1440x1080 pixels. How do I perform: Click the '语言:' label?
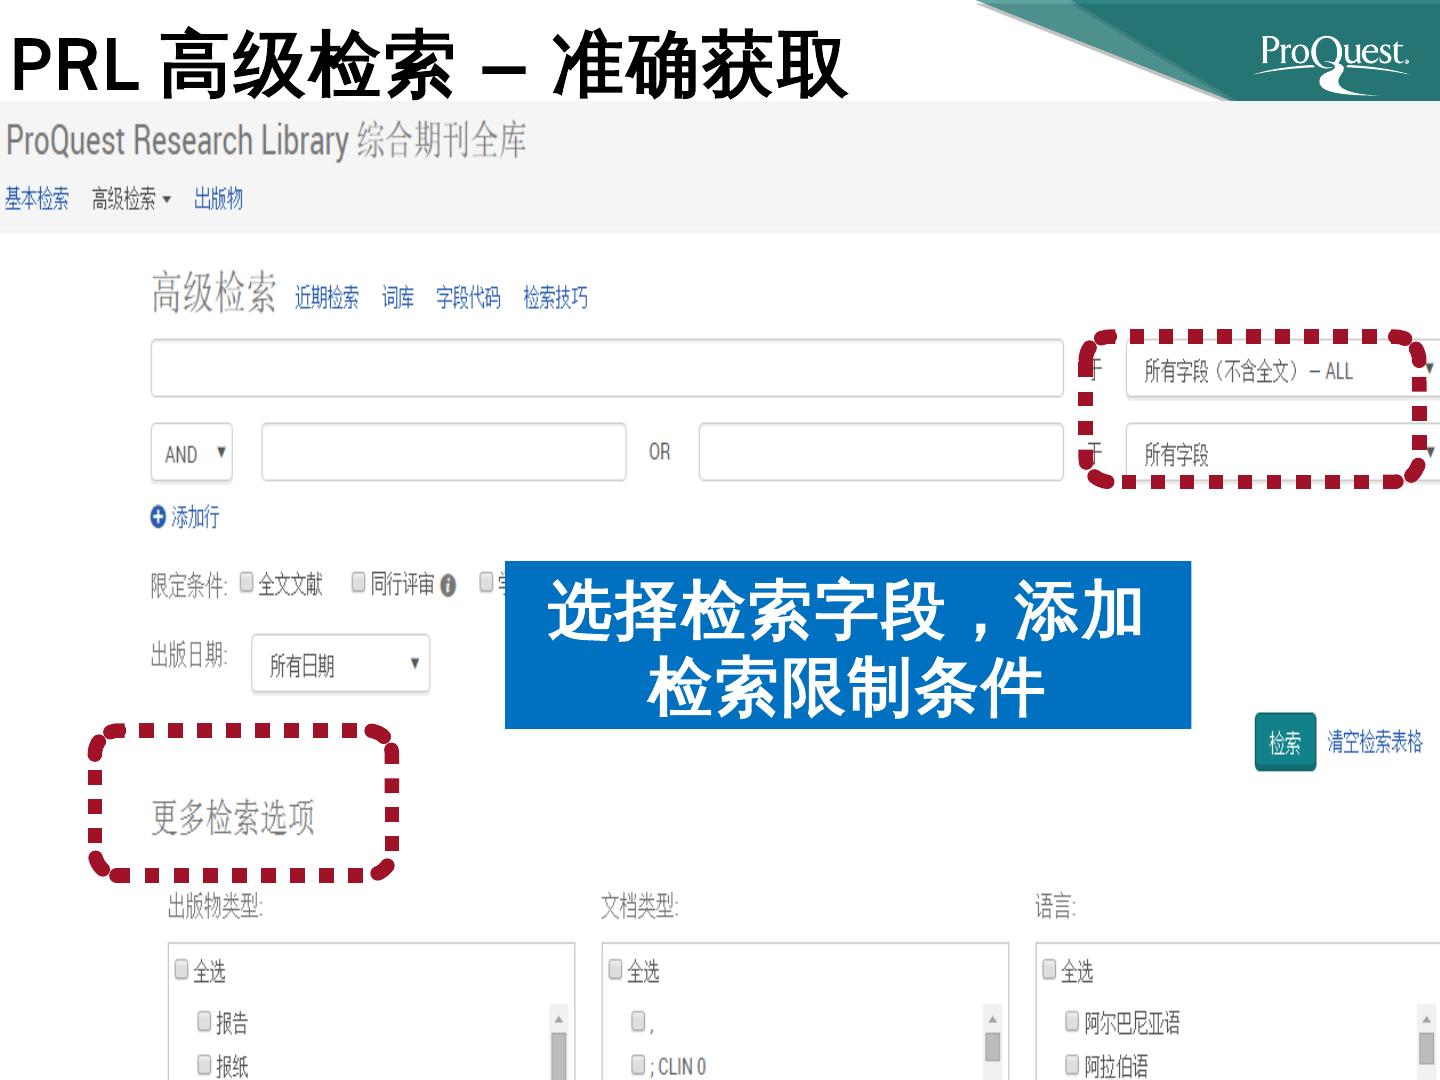point(1056,906)
